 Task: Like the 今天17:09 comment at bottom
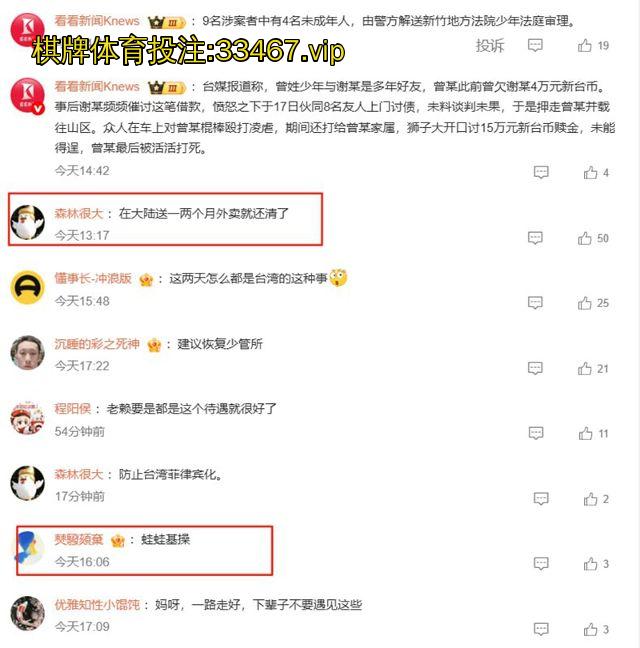pos(590,629)
